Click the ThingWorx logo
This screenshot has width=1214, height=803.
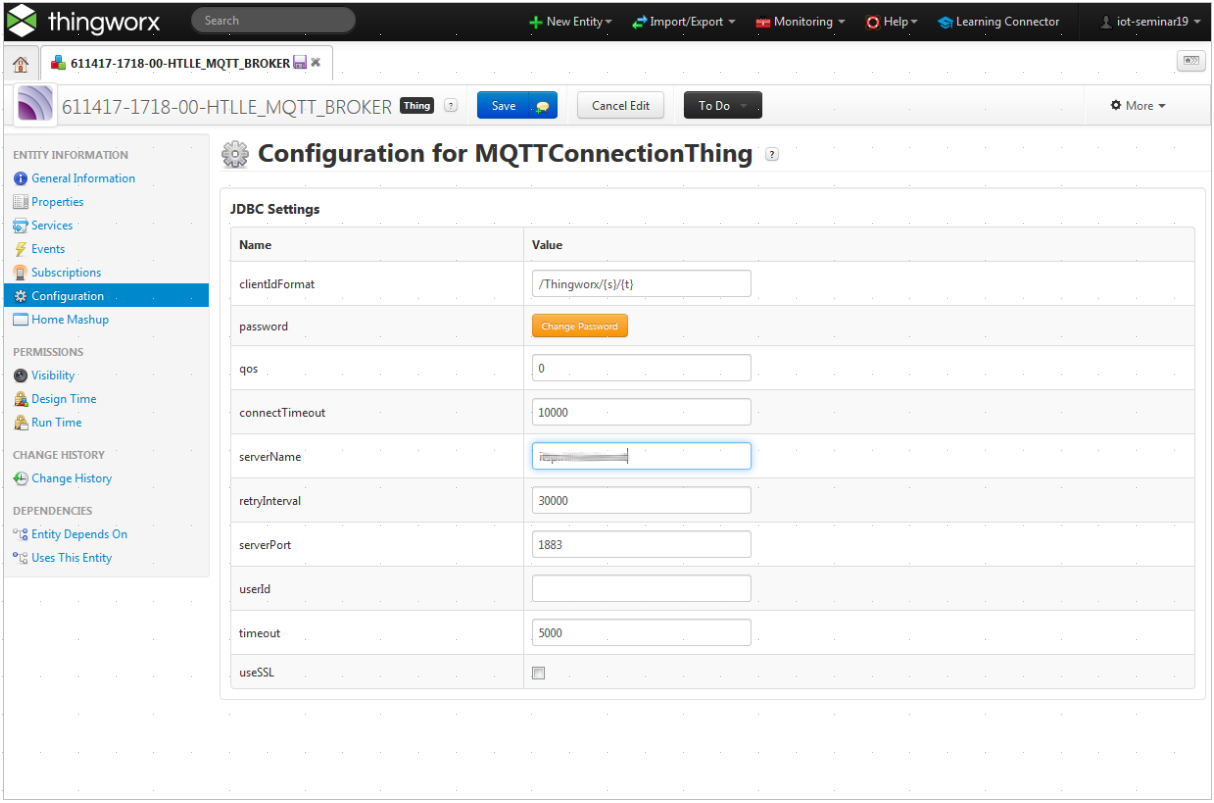(x=83, y=20)
